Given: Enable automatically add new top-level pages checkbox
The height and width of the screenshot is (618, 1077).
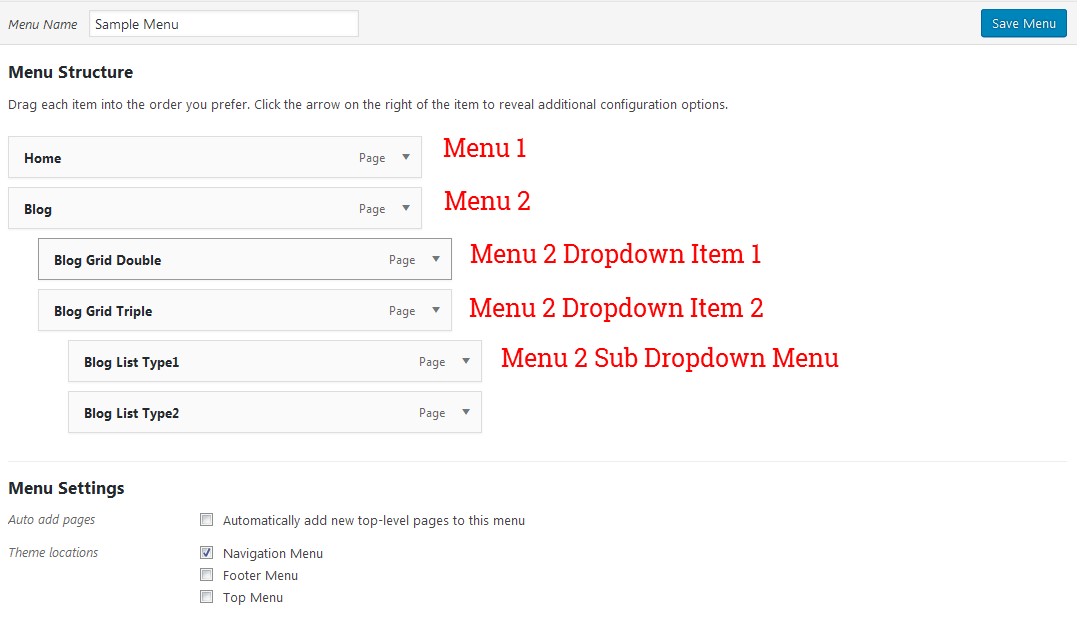Looking at the screenshot, I should [207, 520].
